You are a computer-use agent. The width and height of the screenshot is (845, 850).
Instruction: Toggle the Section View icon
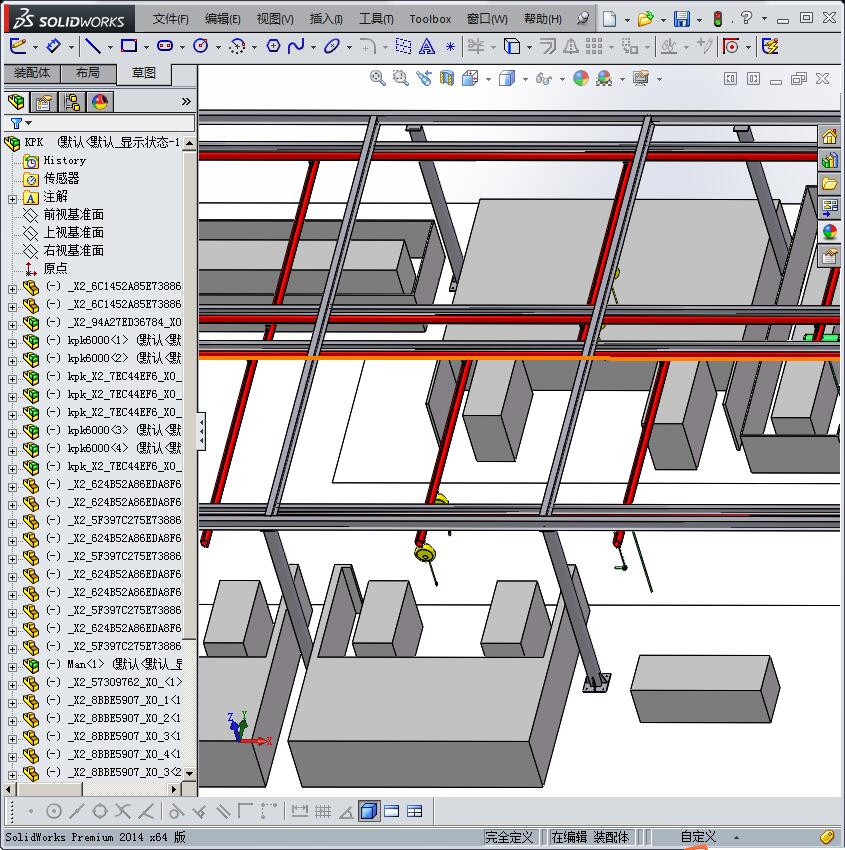447,79
